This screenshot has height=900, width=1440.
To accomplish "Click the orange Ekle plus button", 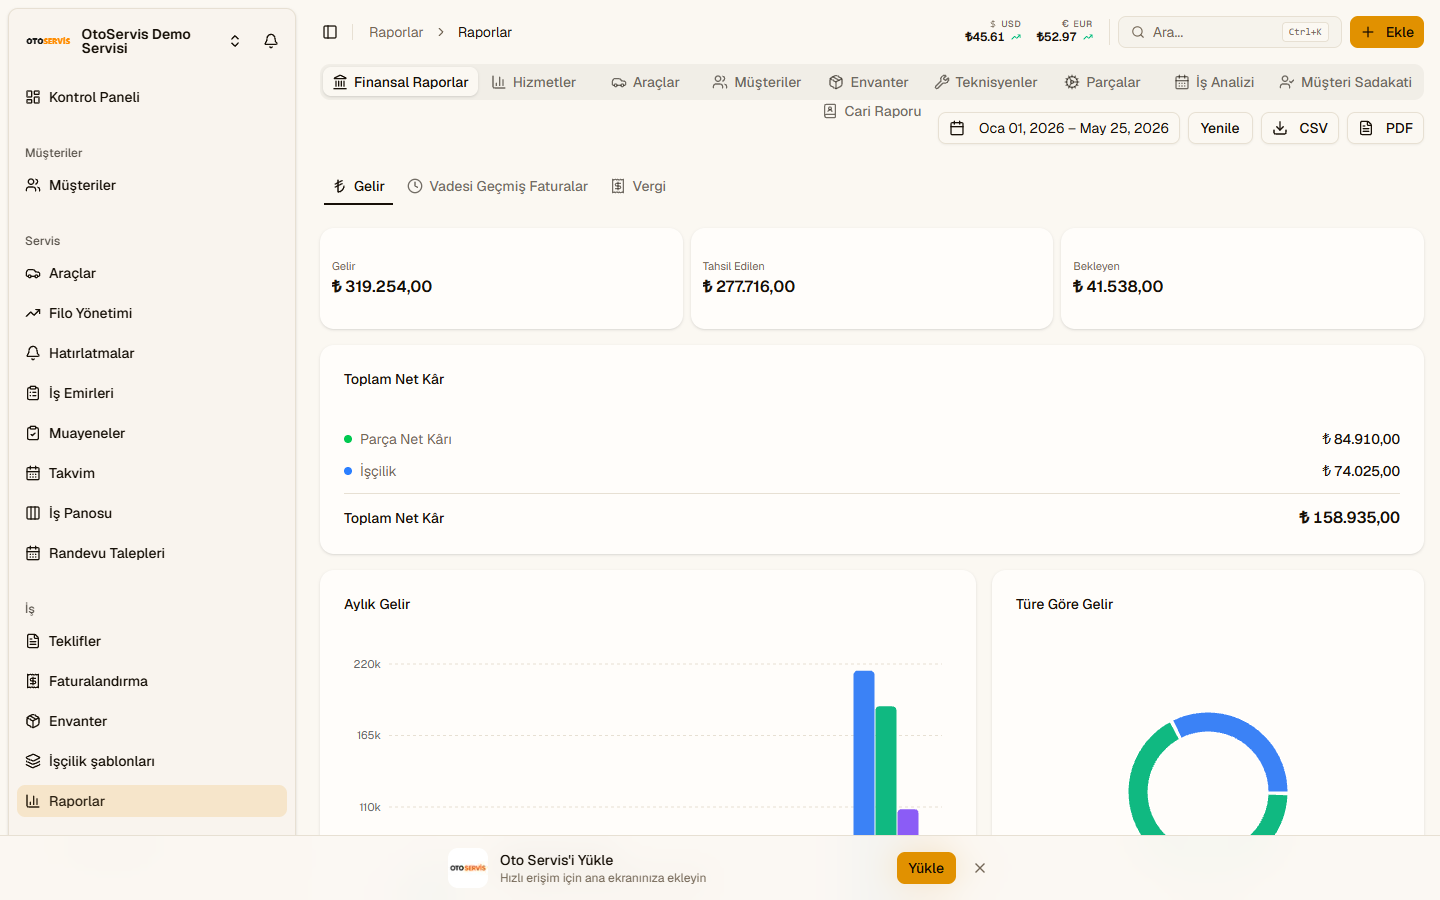I will pyautogui.click(x=1387, y=32).
